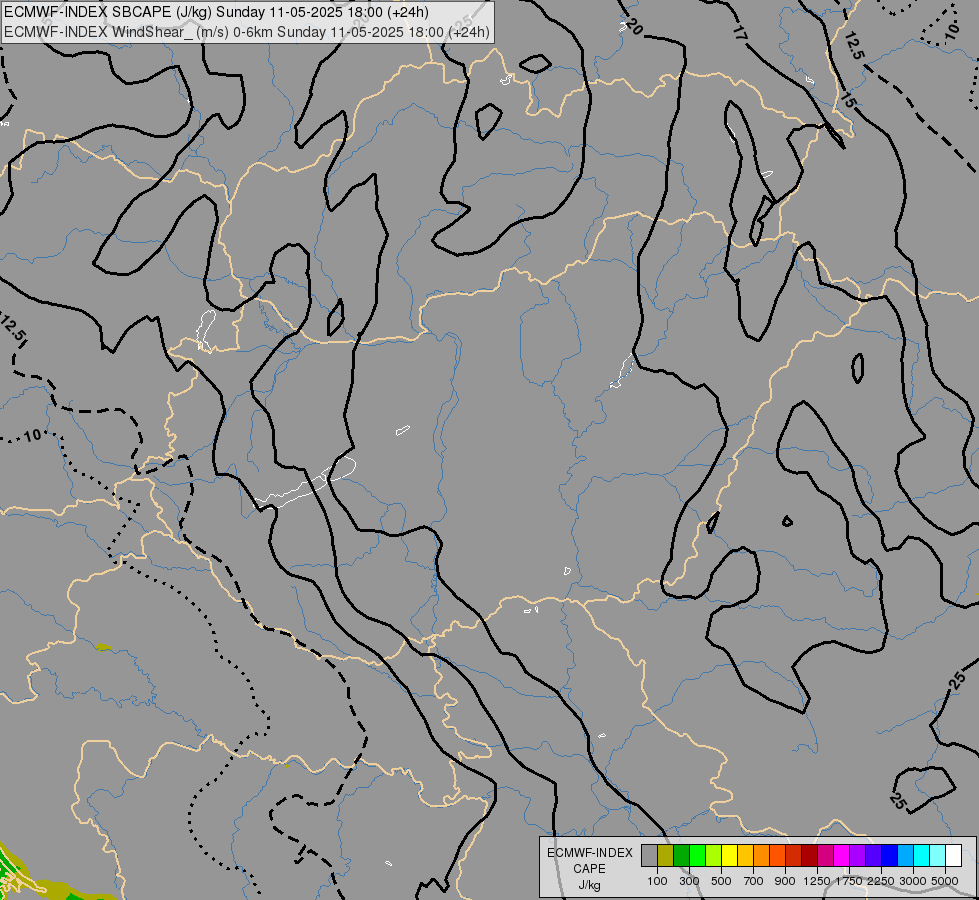979x900 pixels.
Task: Click the 15 wind shear contour label
Action: [848, 100]
